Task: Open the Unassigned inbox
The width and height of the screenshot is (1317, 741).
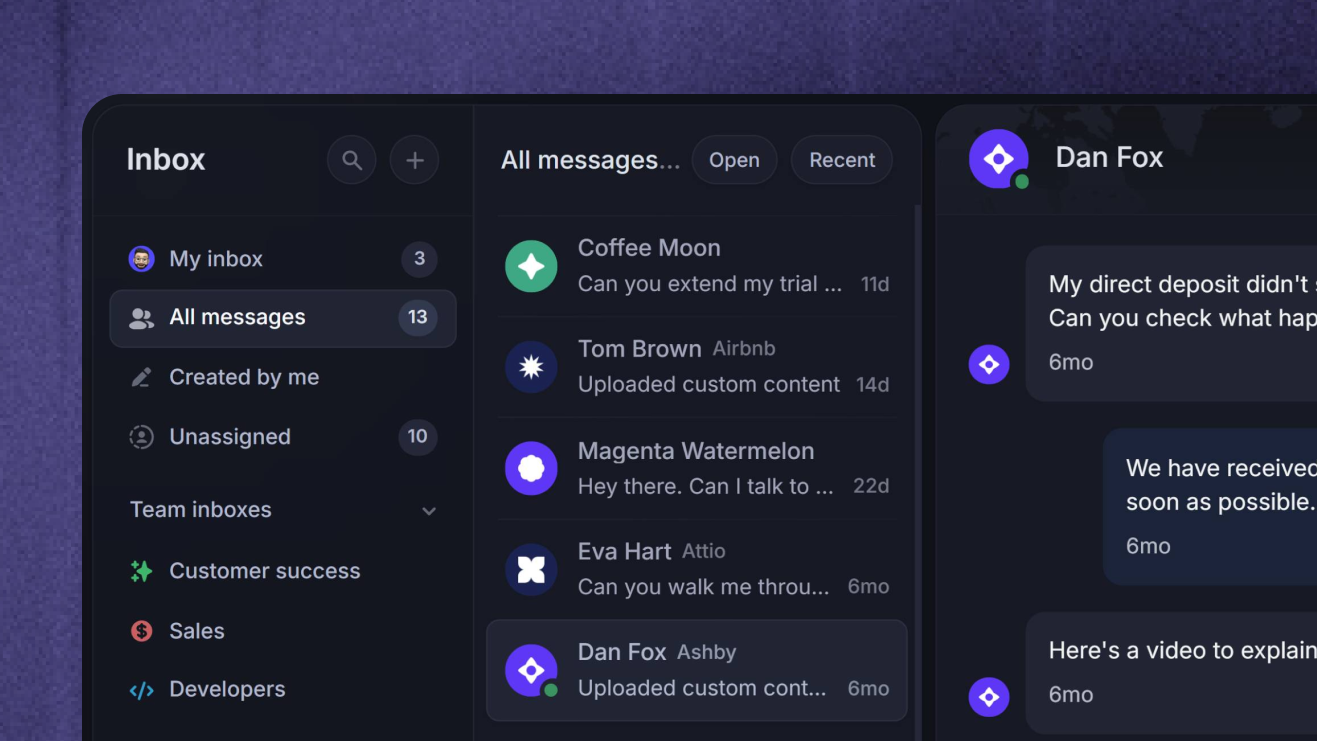Action: pyautogui.click(x=283, y=437)
